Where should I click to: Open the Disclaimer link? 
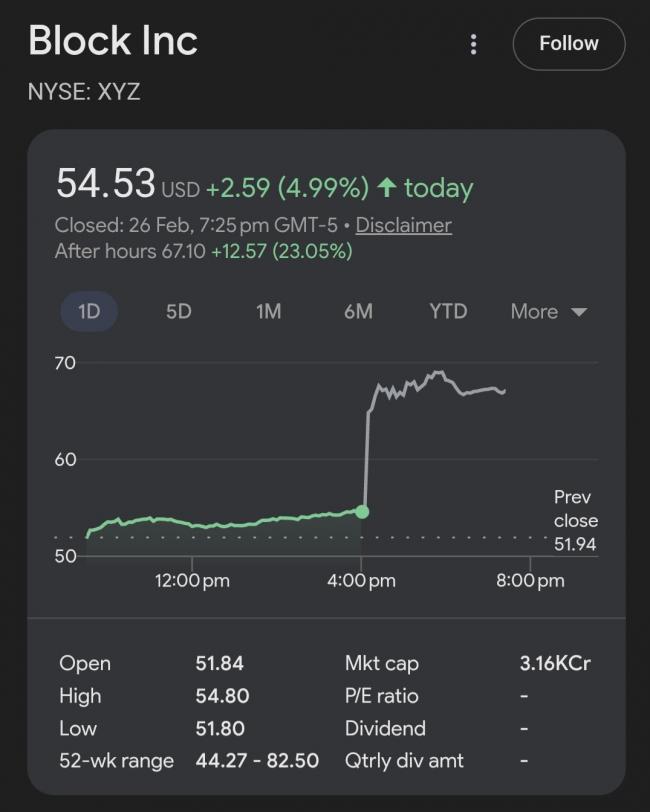pos(403,225)
